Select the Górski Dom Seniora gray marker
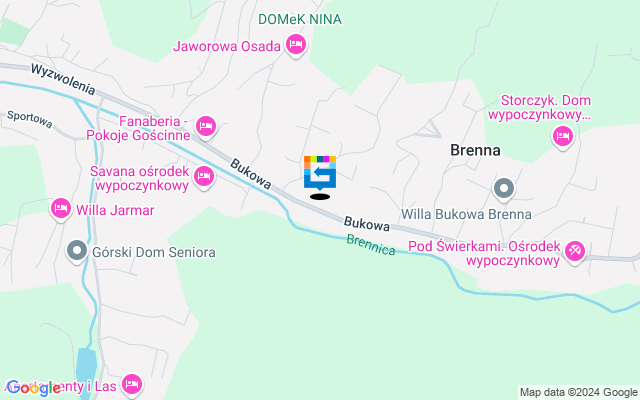 (77, 251)
